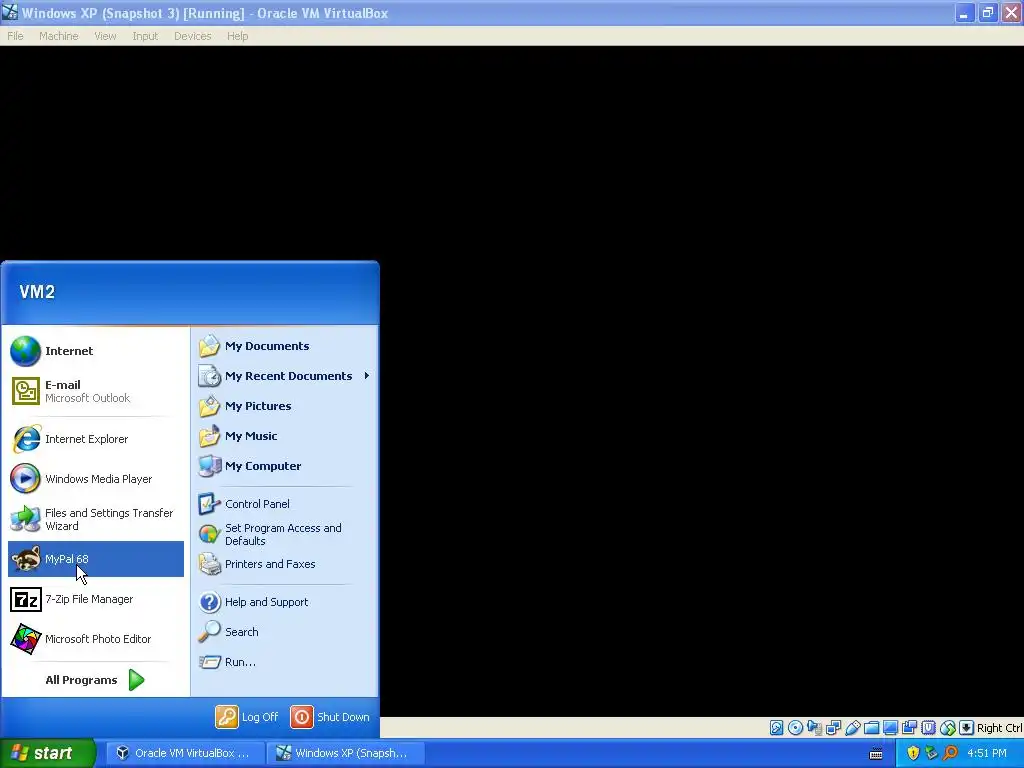This screenshot has height=768, width=1024.
Task: Open Control Panel
Action: click(285, 504)
